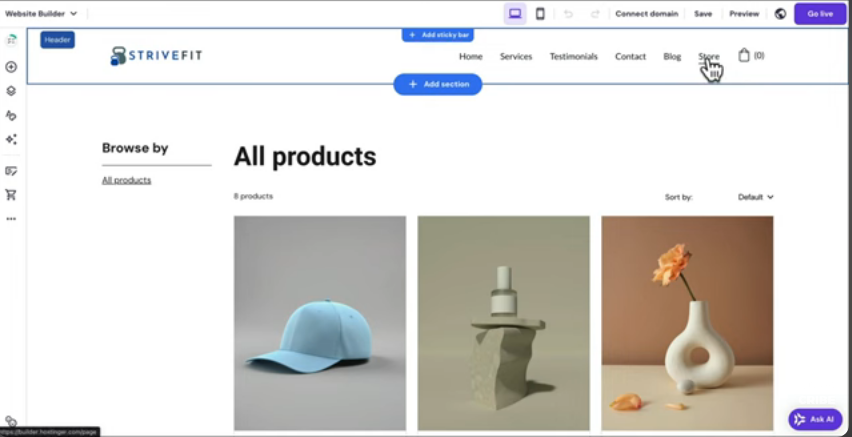Open the online store cart icon in sidebar
852x437 pixels.
pyautogui.click(x=11, y=195)
